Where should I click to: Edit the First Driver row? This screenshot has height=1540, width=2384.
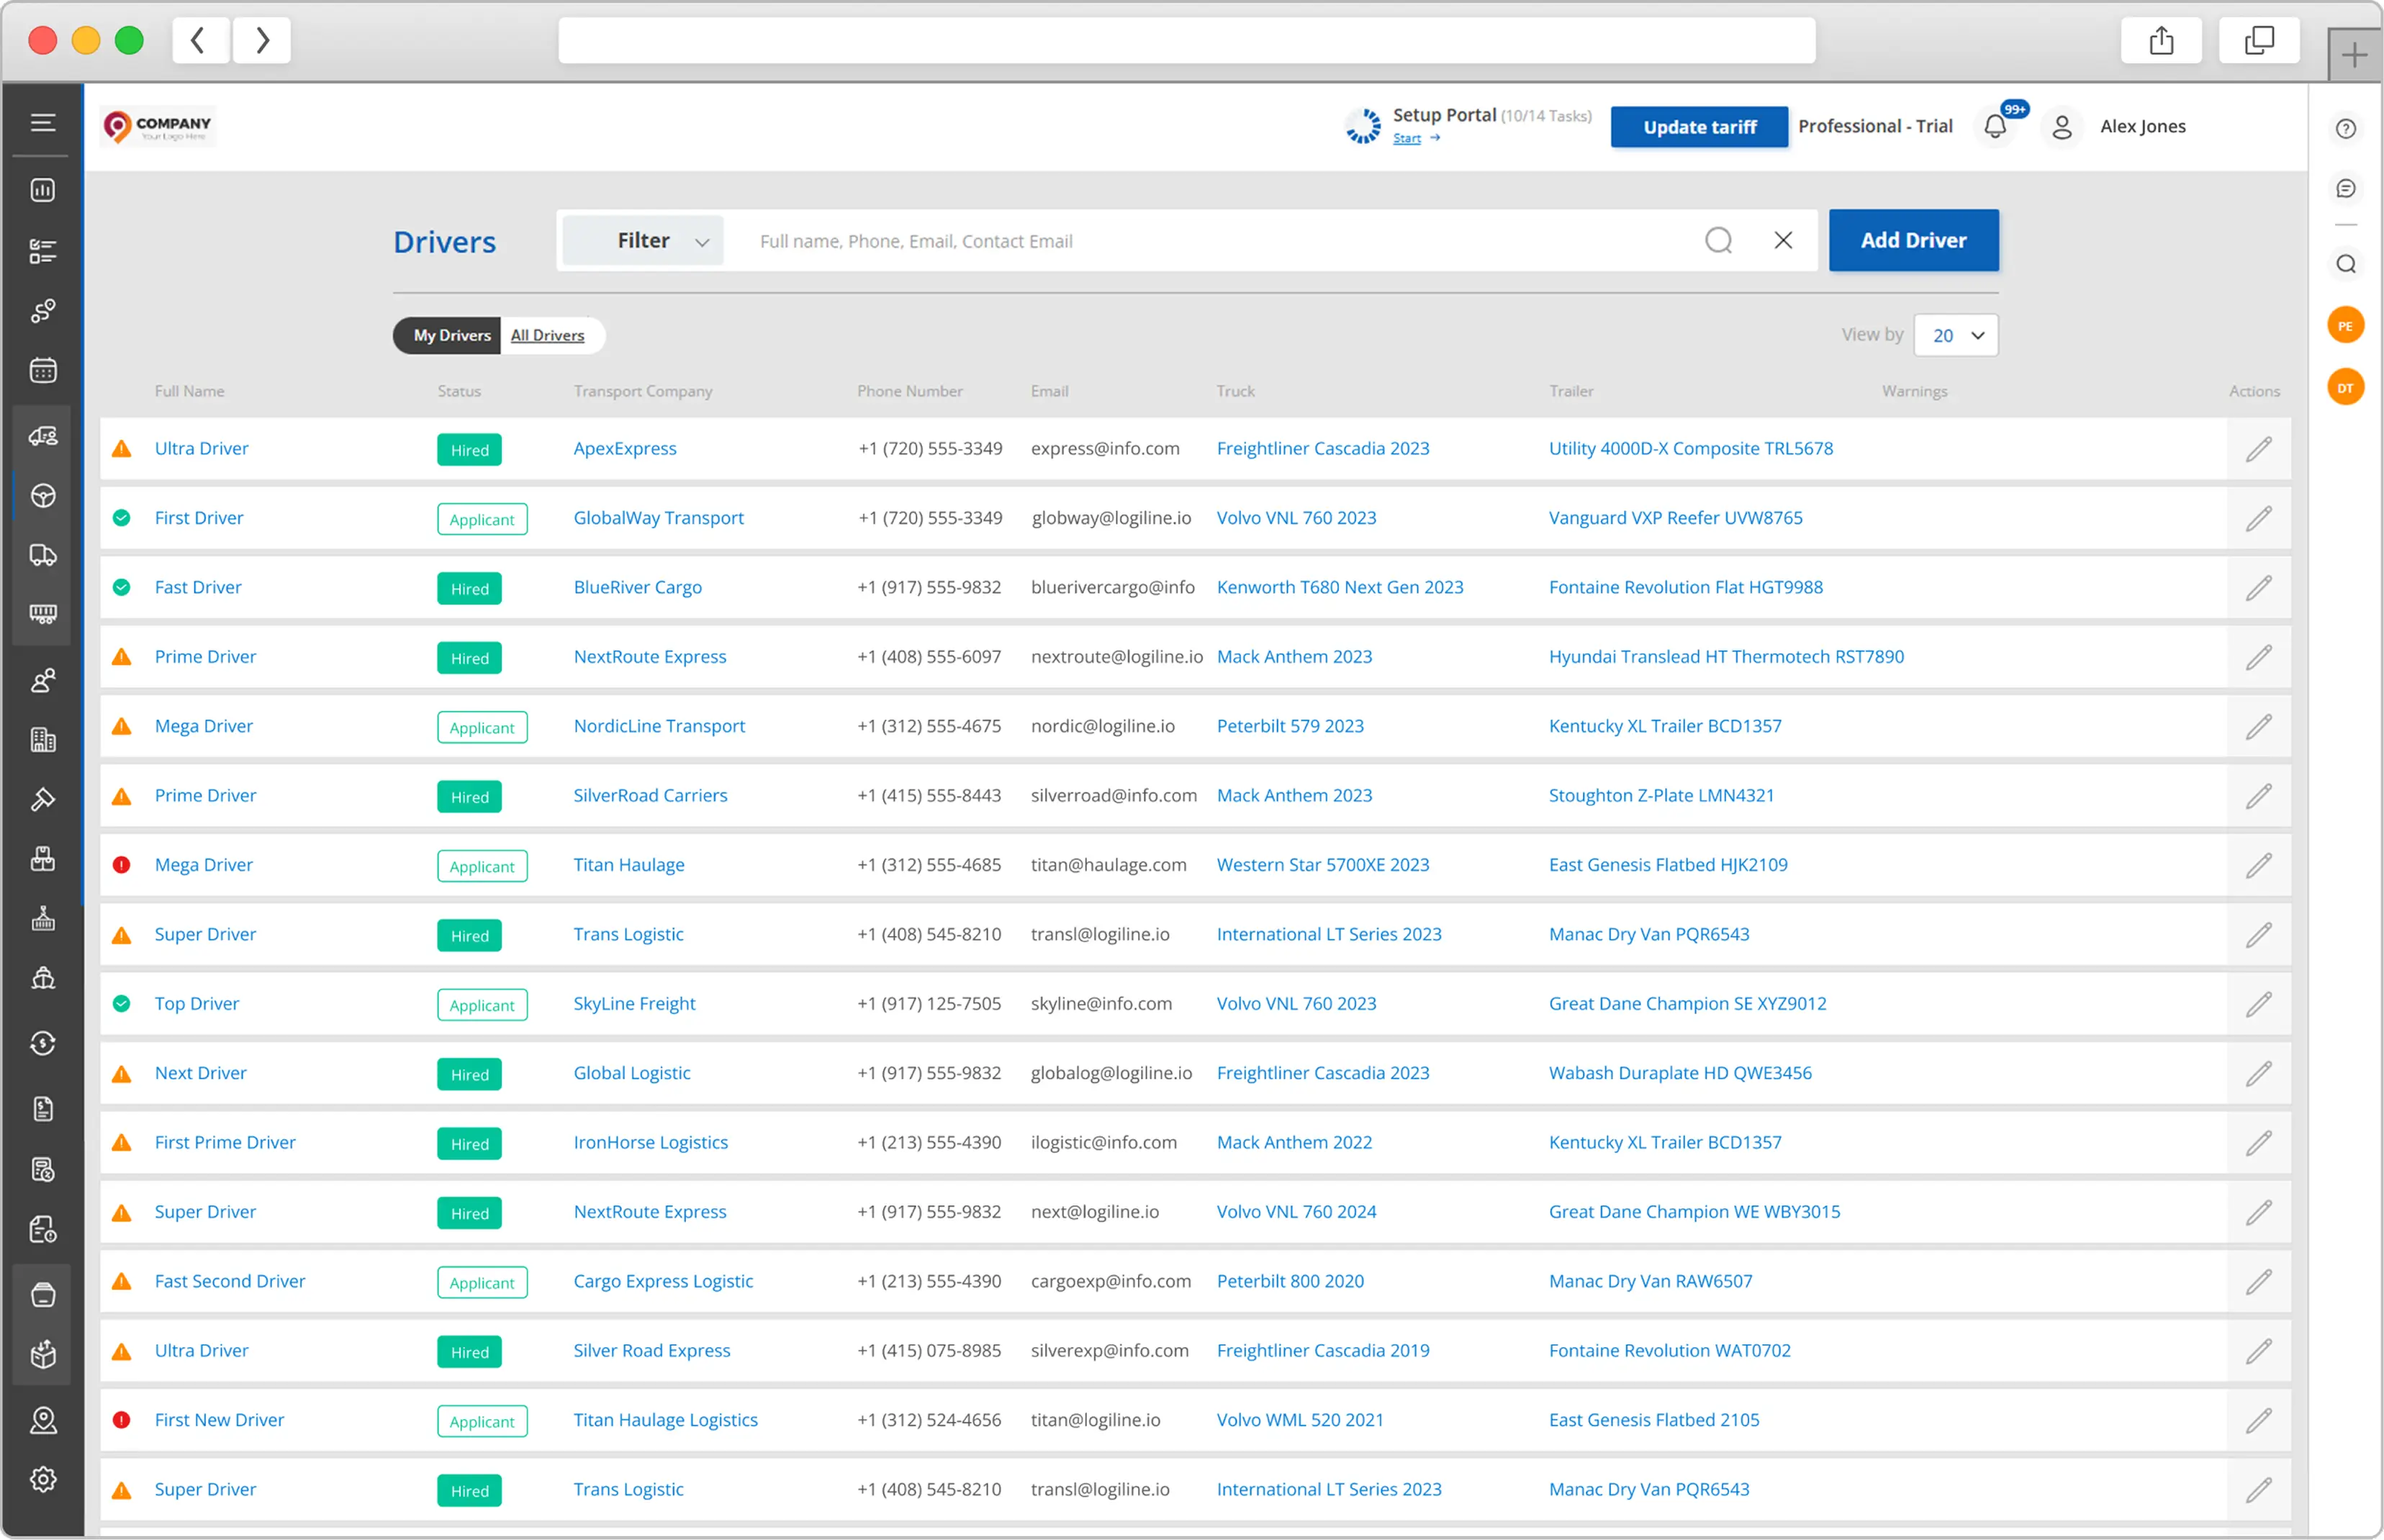pos(2258,518)
